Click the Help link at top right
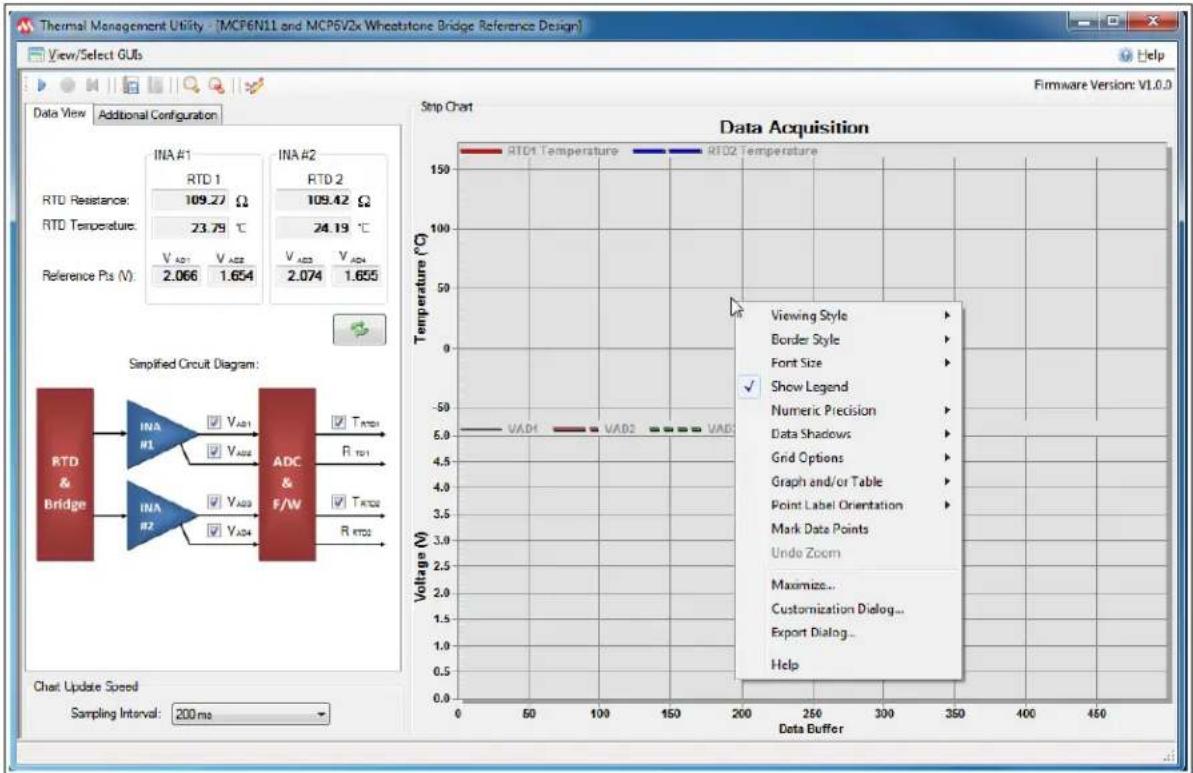The height and width of the screenshot is (773, 1193). pyautogui.click(x=1150, y=55)
